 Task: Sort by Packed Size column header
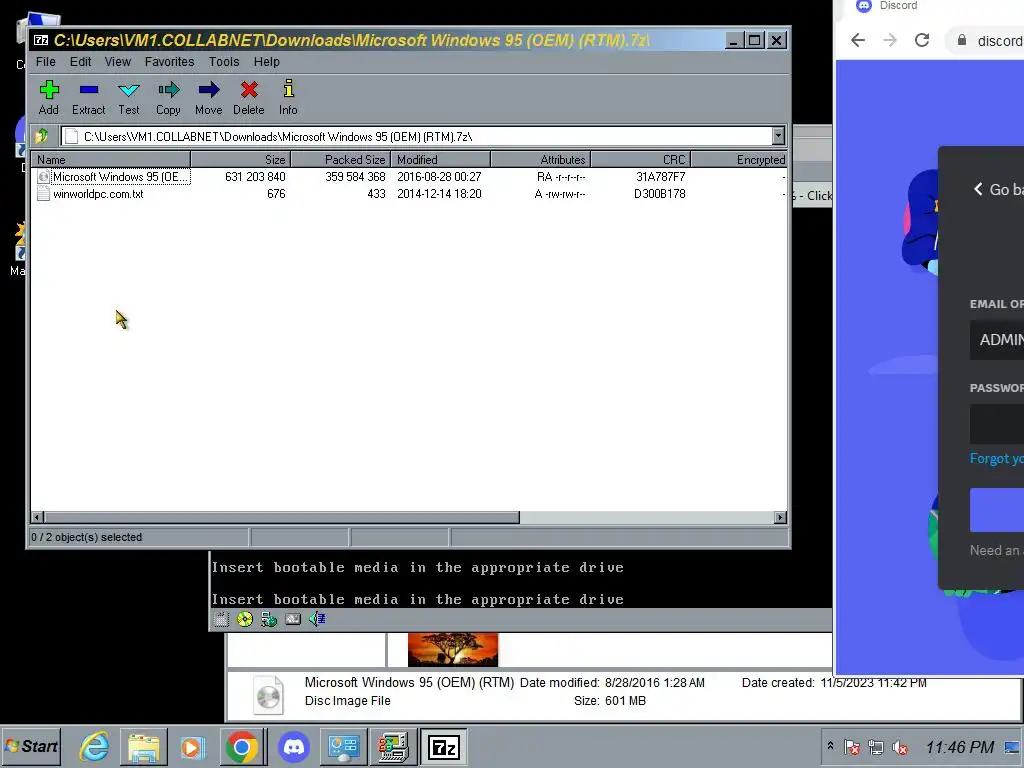click(341, 159)
